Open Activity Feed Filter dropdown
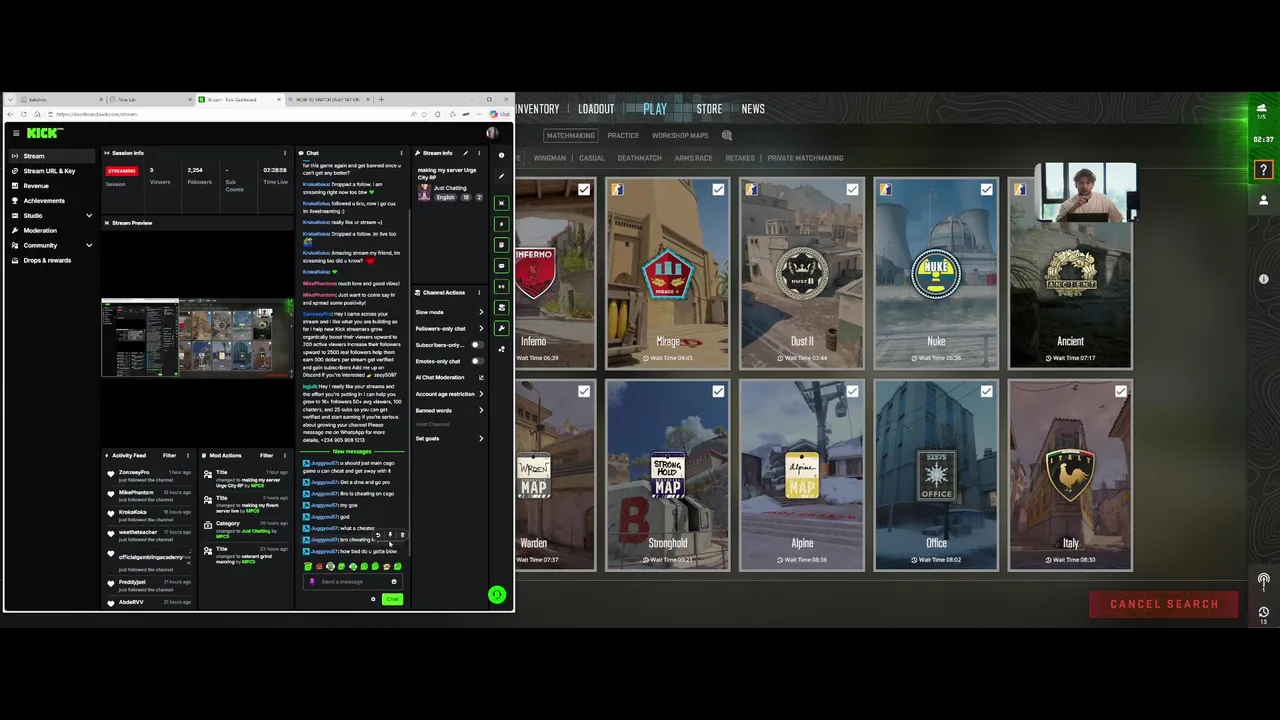The height and width of the screenshot is (720, 1280). (x=169, y=456)
